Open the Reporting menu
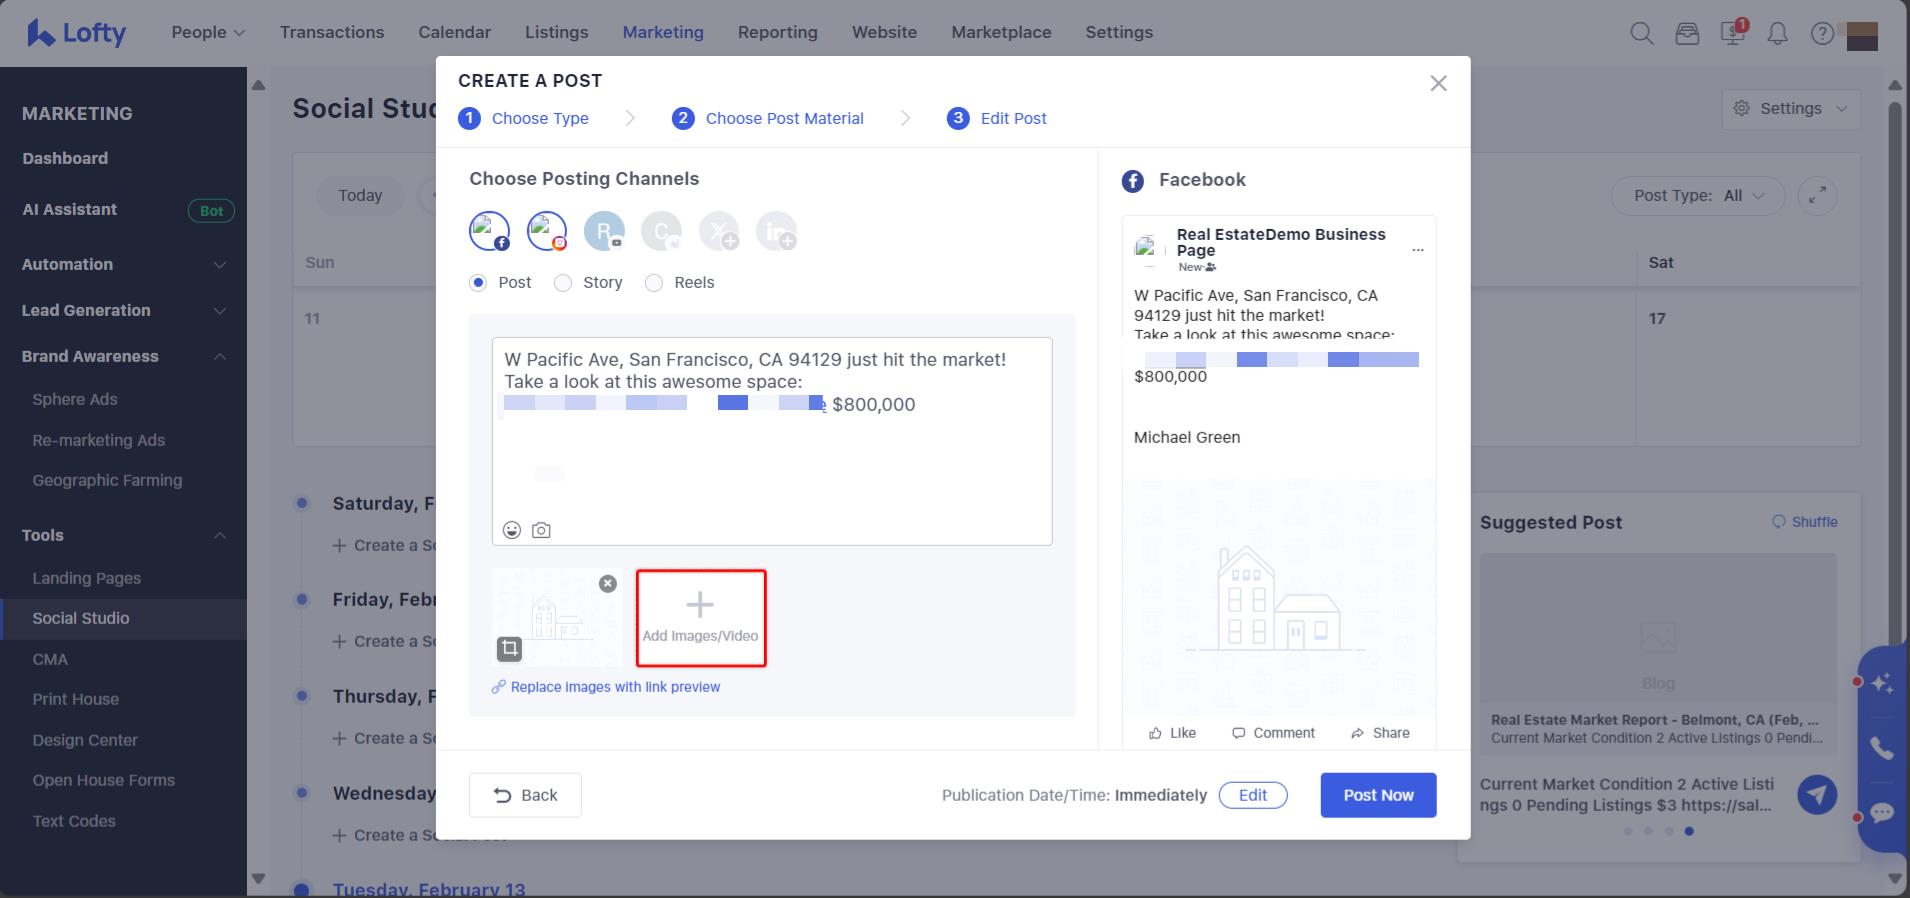The width and height of the screenshot is (1910, 898). [778, 32]
